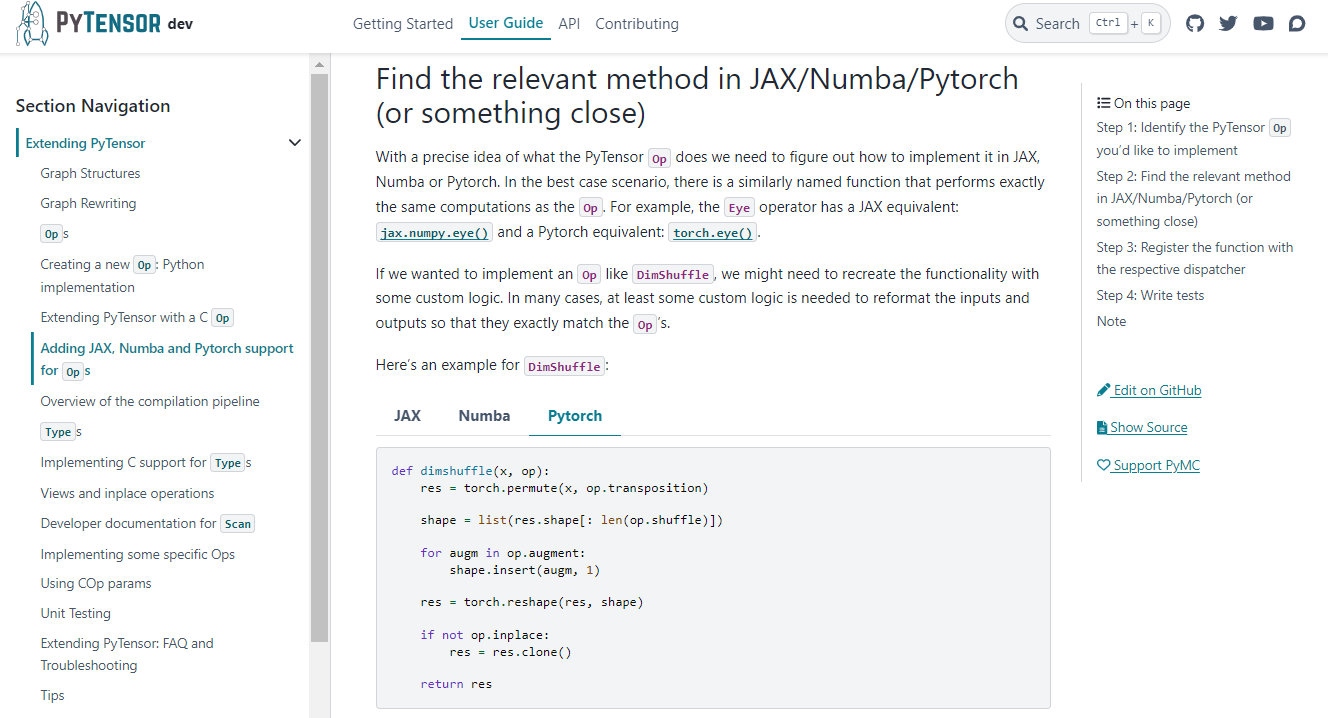Open the API navigation menu item

coord(569,23)
